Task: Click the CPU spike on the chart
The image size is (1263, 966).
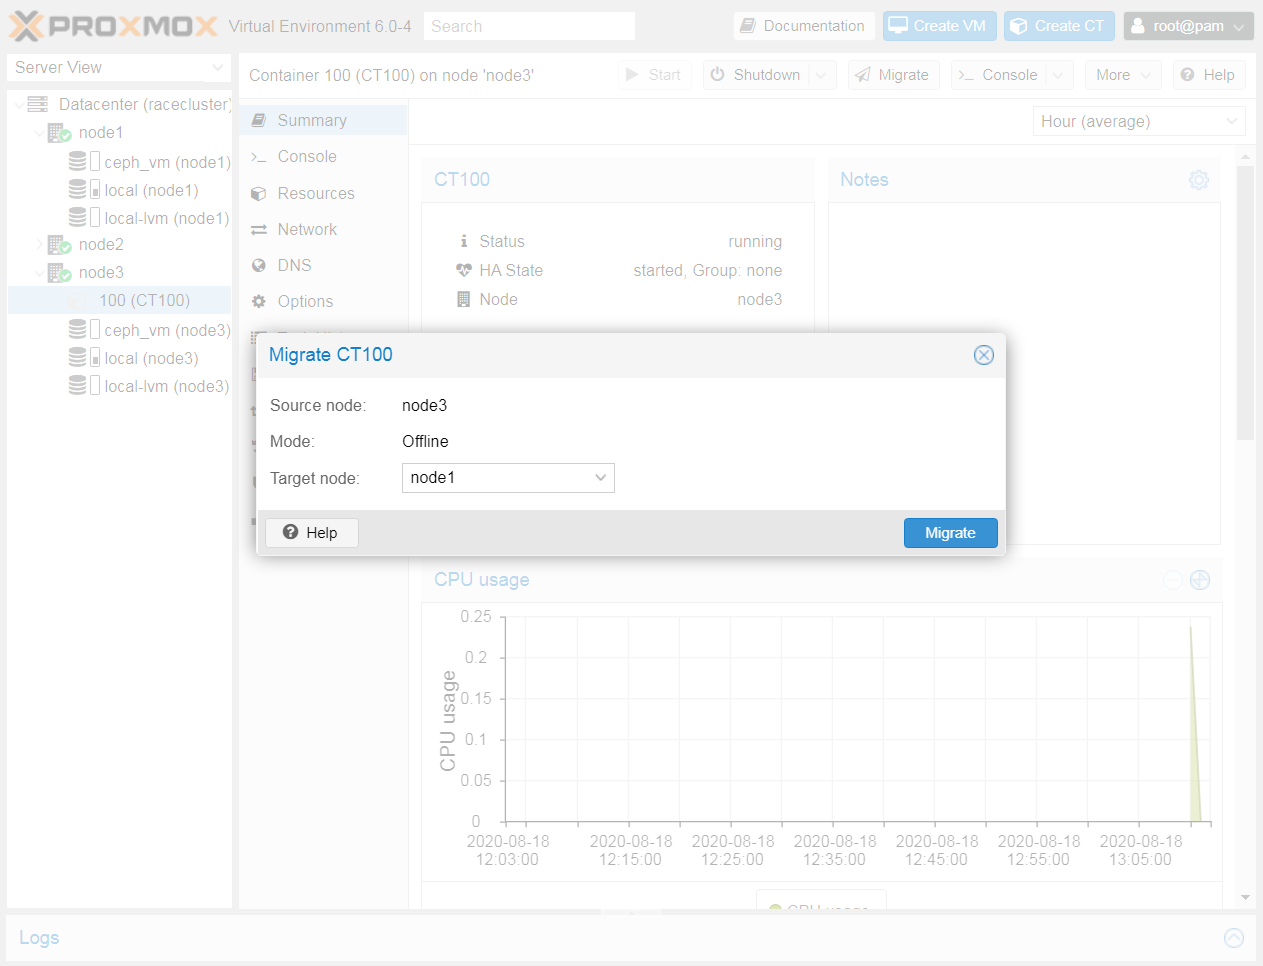Action: pos(1193,725)
